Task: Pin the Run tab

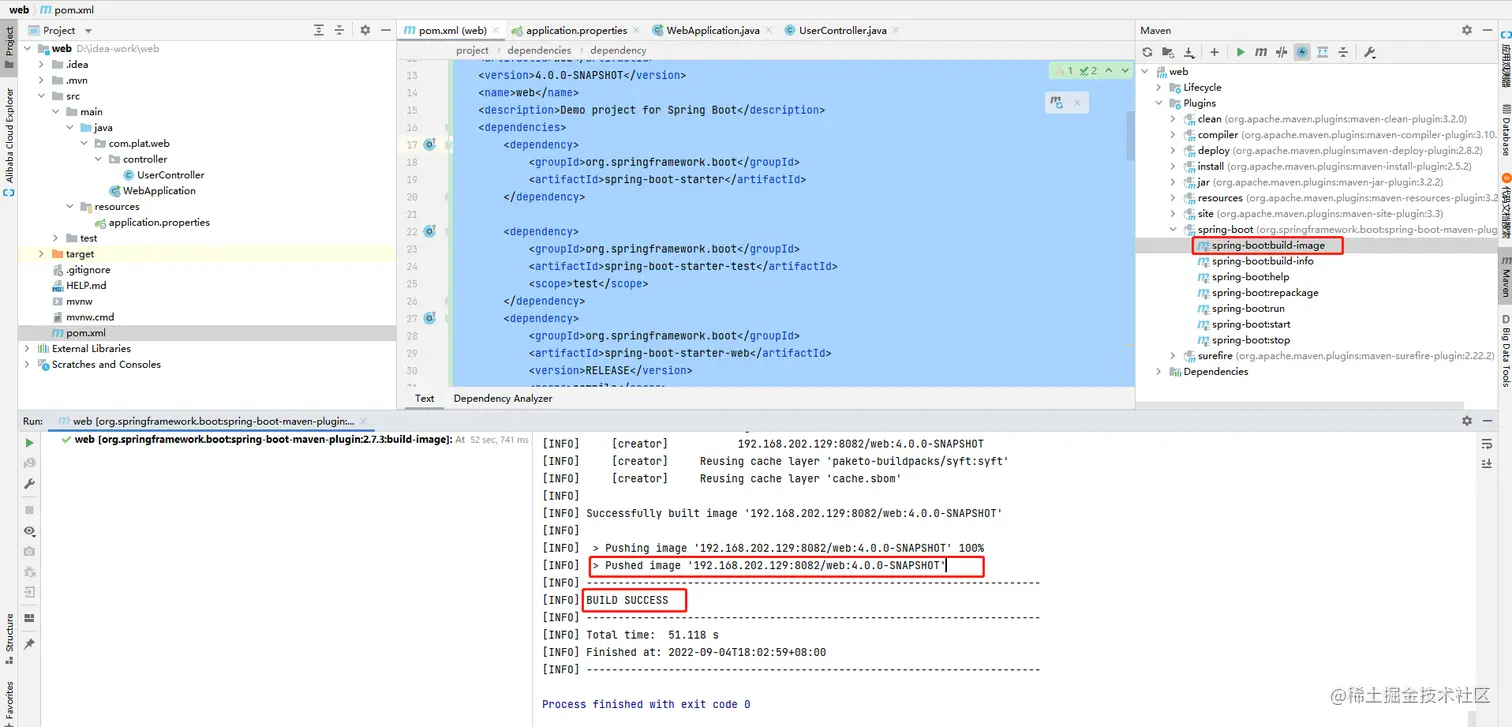Action: click(x=29, y=644)
